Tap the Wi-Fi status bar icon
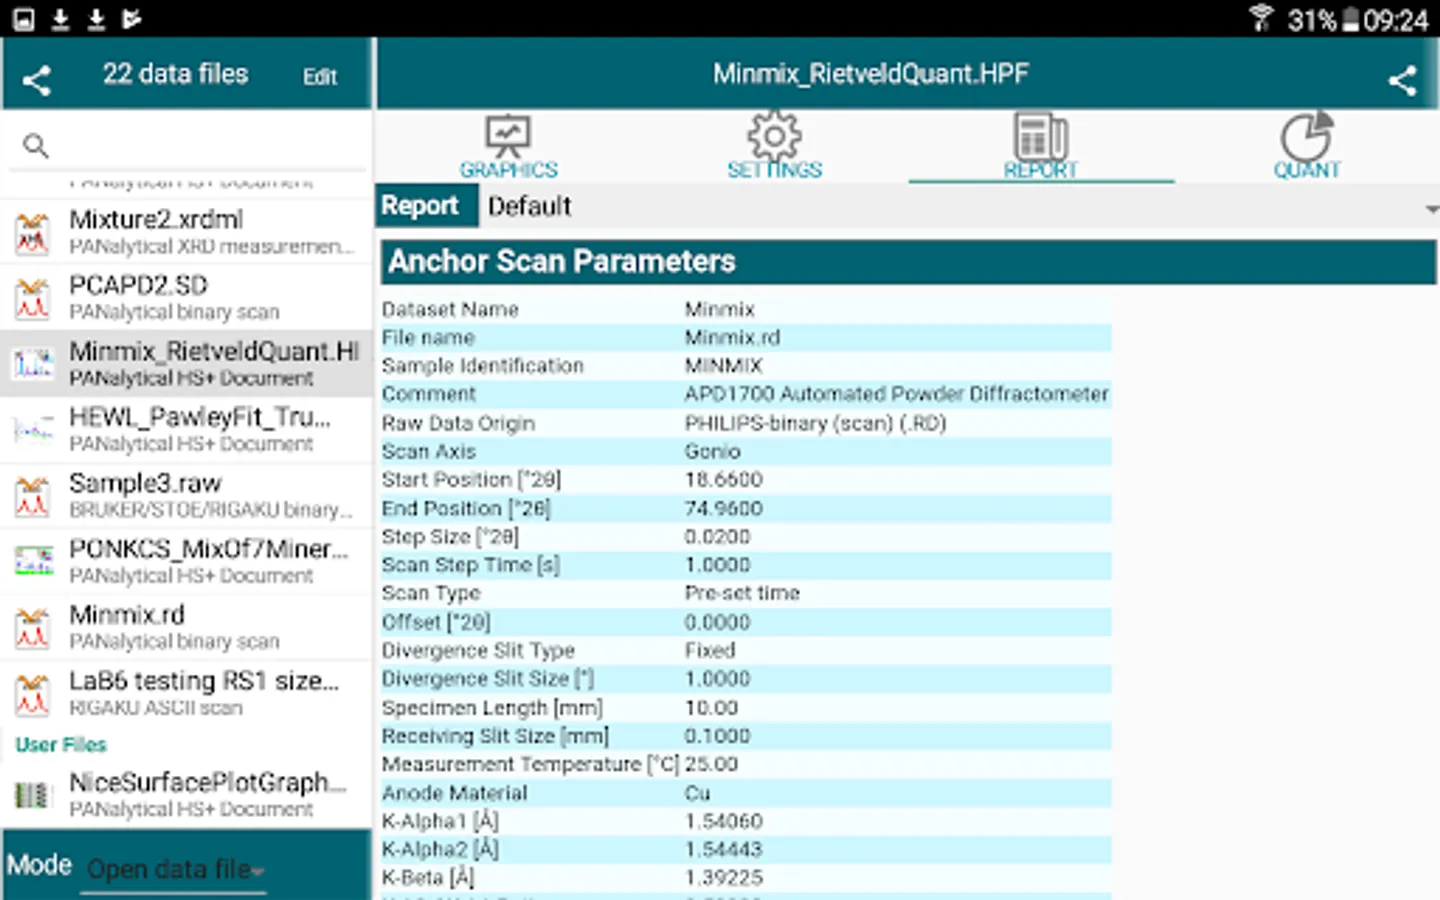This screenshot has height=900, width=1440. pos(1262,19)
